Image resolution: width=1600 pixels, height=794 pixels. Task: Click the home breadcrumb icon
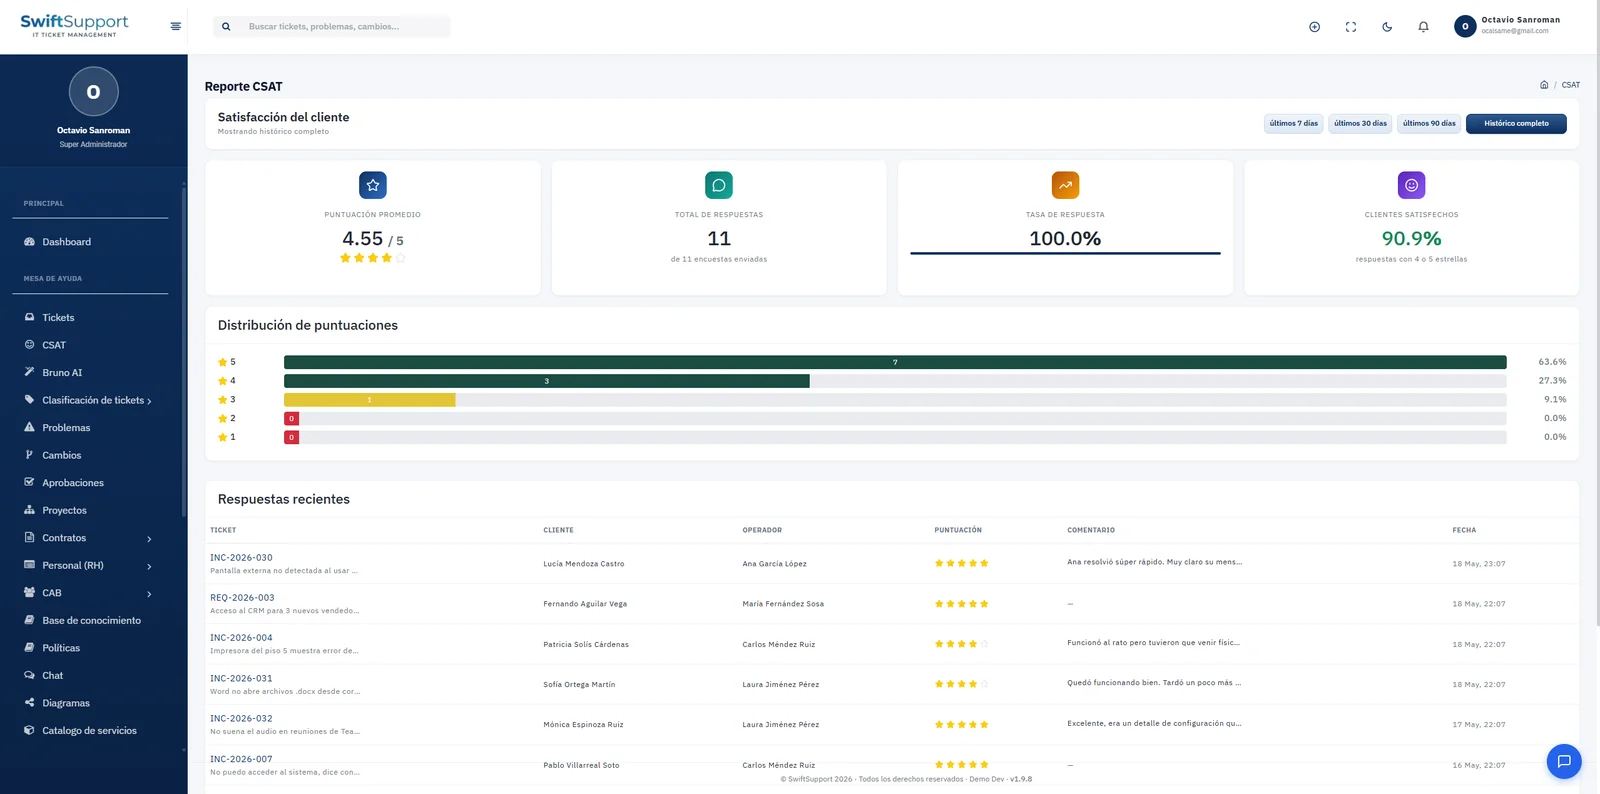pos(1544,85)
